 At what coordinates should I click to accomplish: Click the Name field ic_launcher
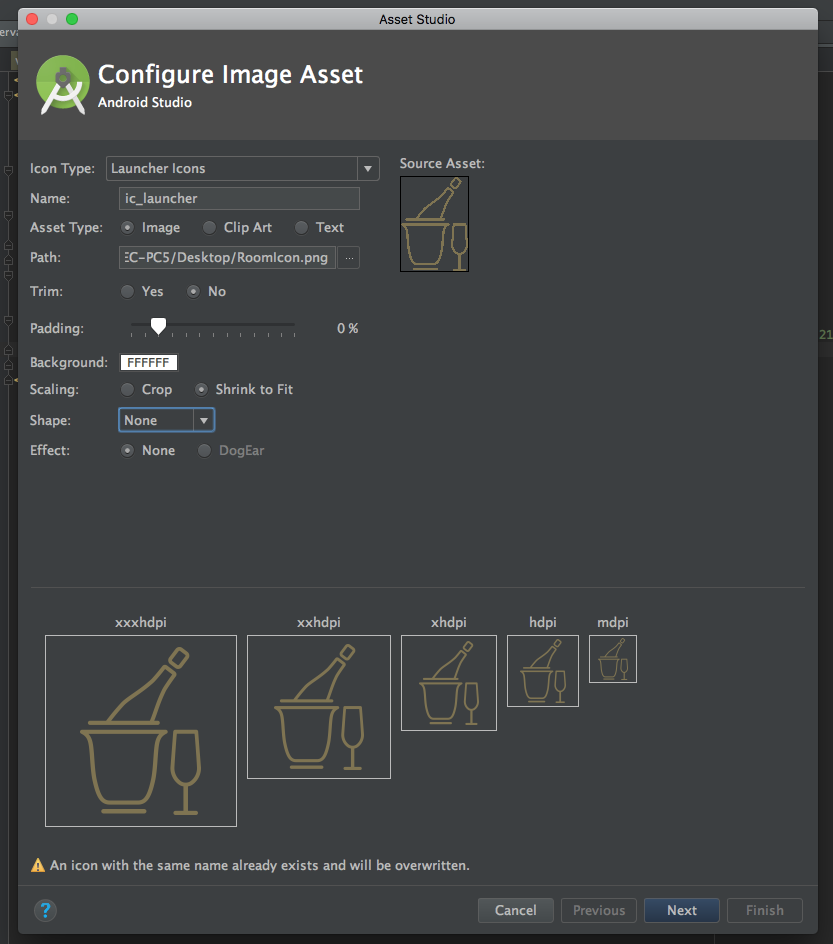[x=239, y=199]
